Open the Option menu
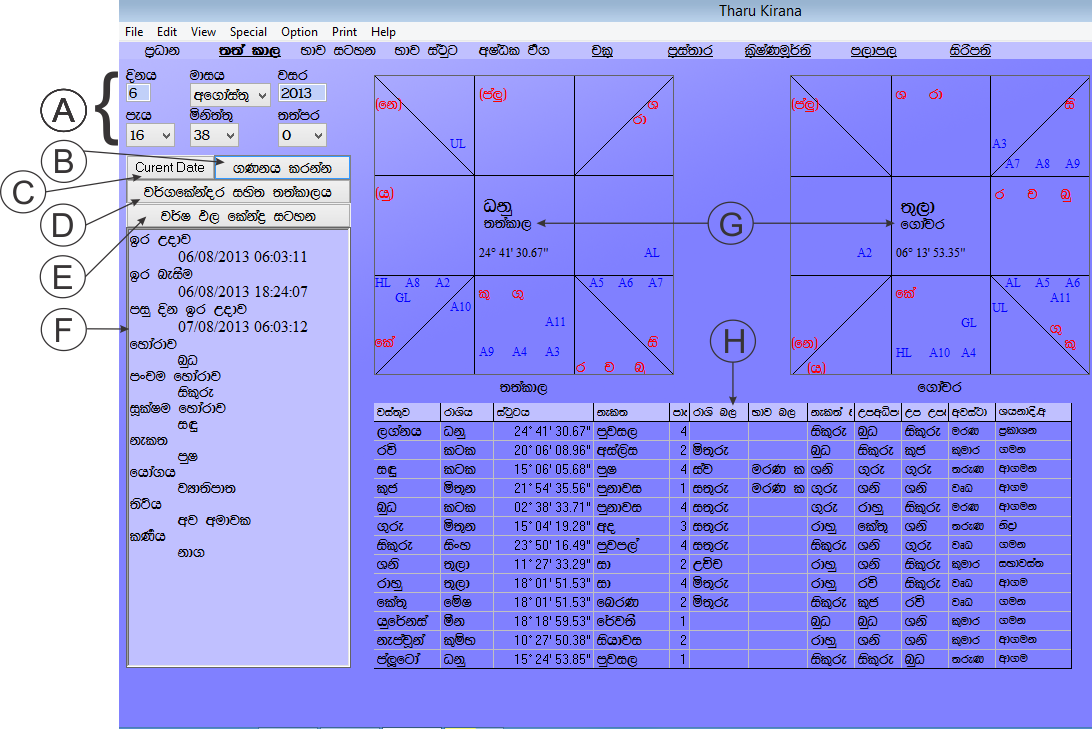The image size is (1092, 729). pos(299,32)
